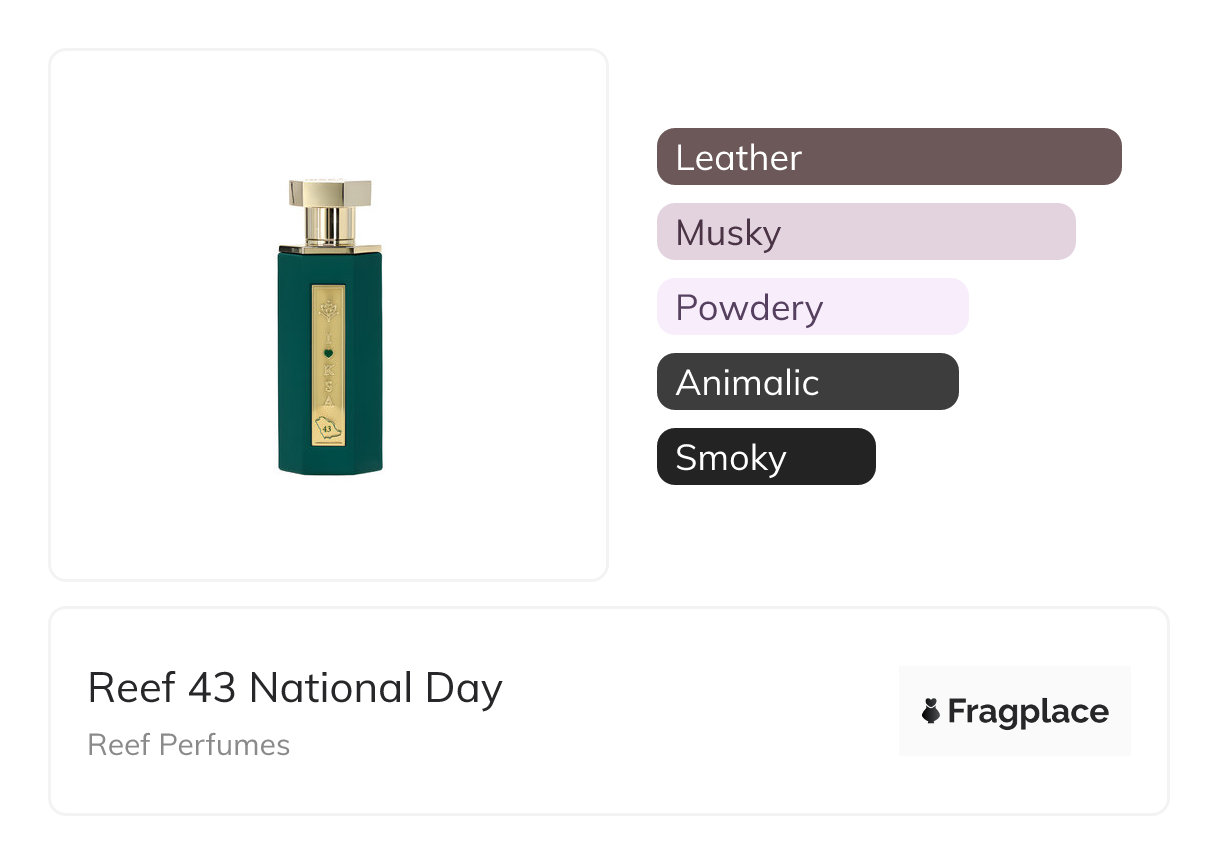Click the letter S on the gold label
The width and height of the screenshot is (1218, 864).
tap(328, 387)
